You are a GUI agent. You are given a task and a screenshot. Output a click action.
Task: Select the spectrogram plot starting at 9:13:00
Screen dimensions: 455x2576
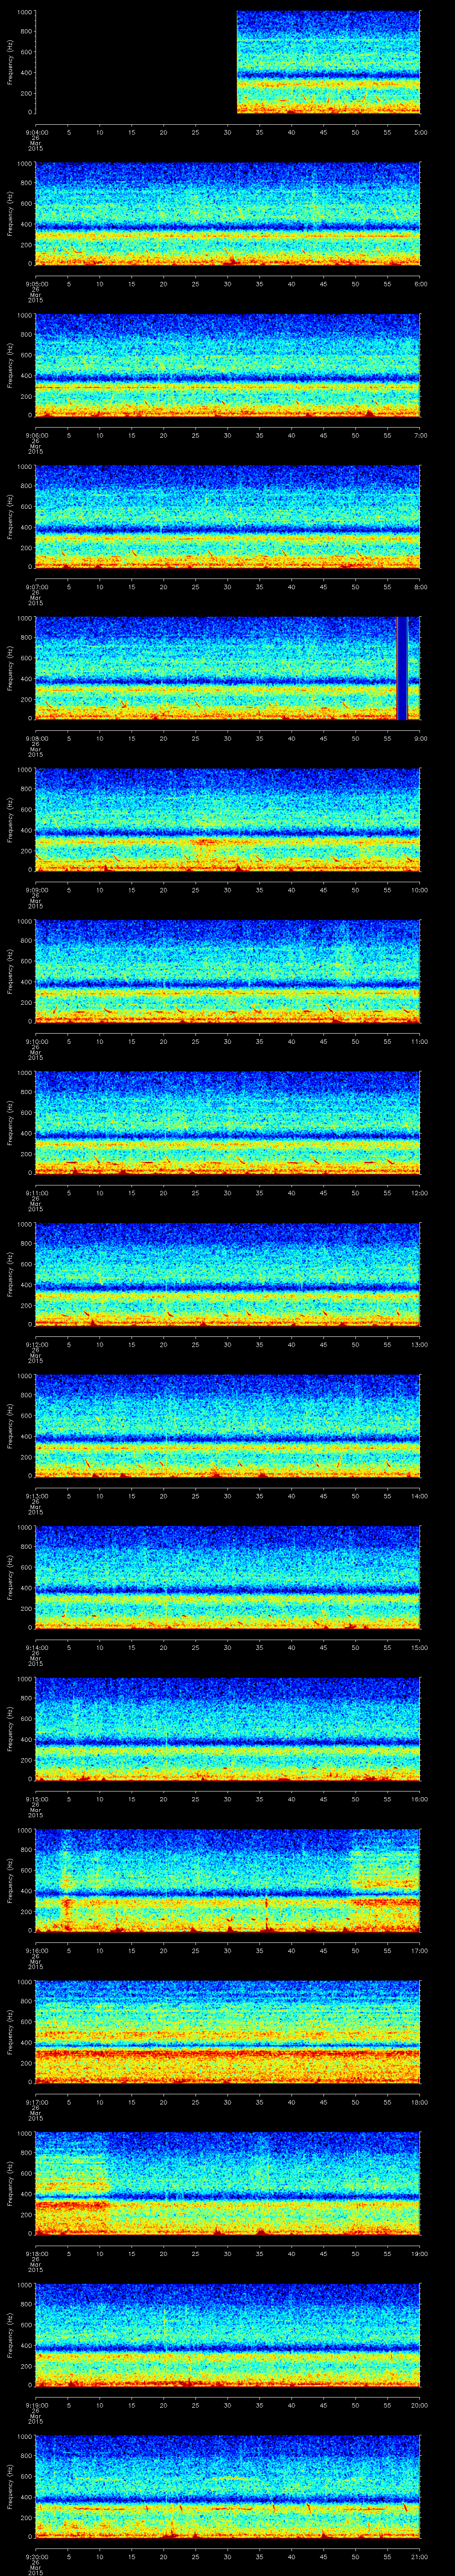[x=228, y=1425]
